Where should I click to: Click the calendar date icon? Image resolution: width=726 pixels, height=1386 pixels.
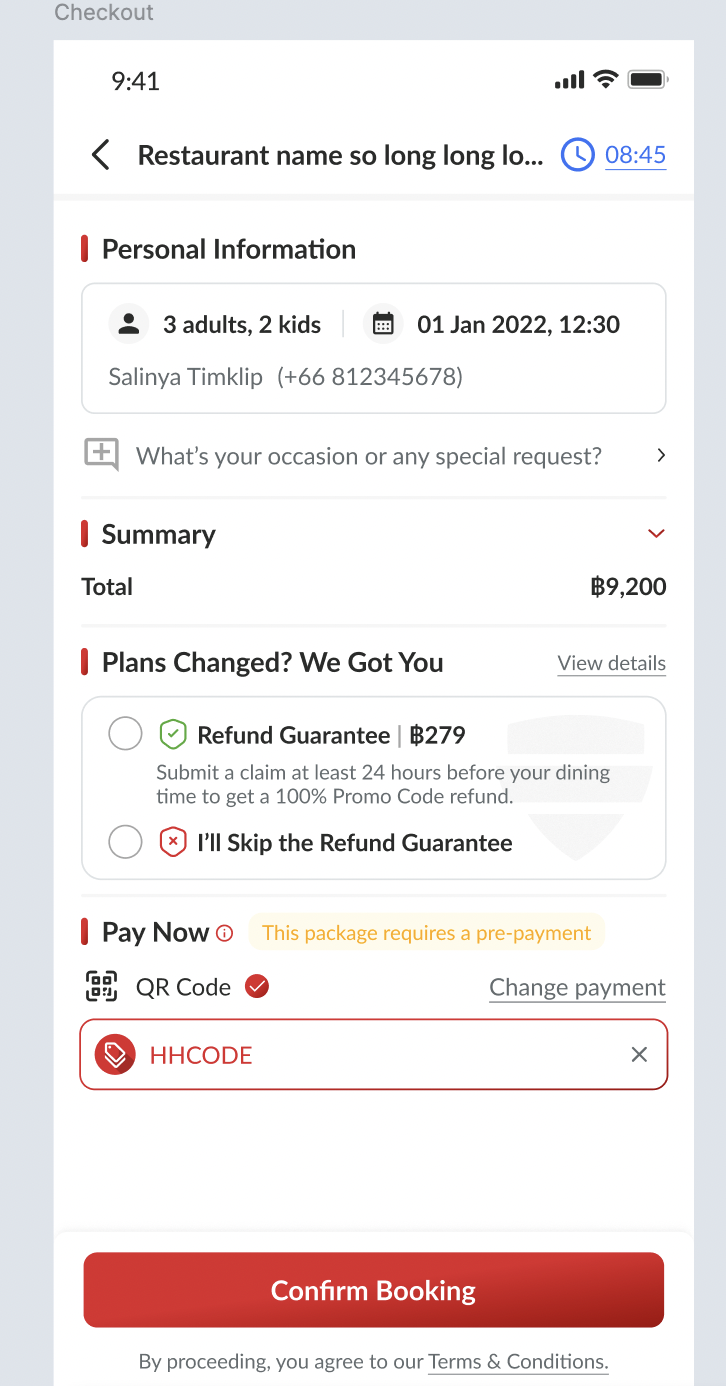click(383, 324)
